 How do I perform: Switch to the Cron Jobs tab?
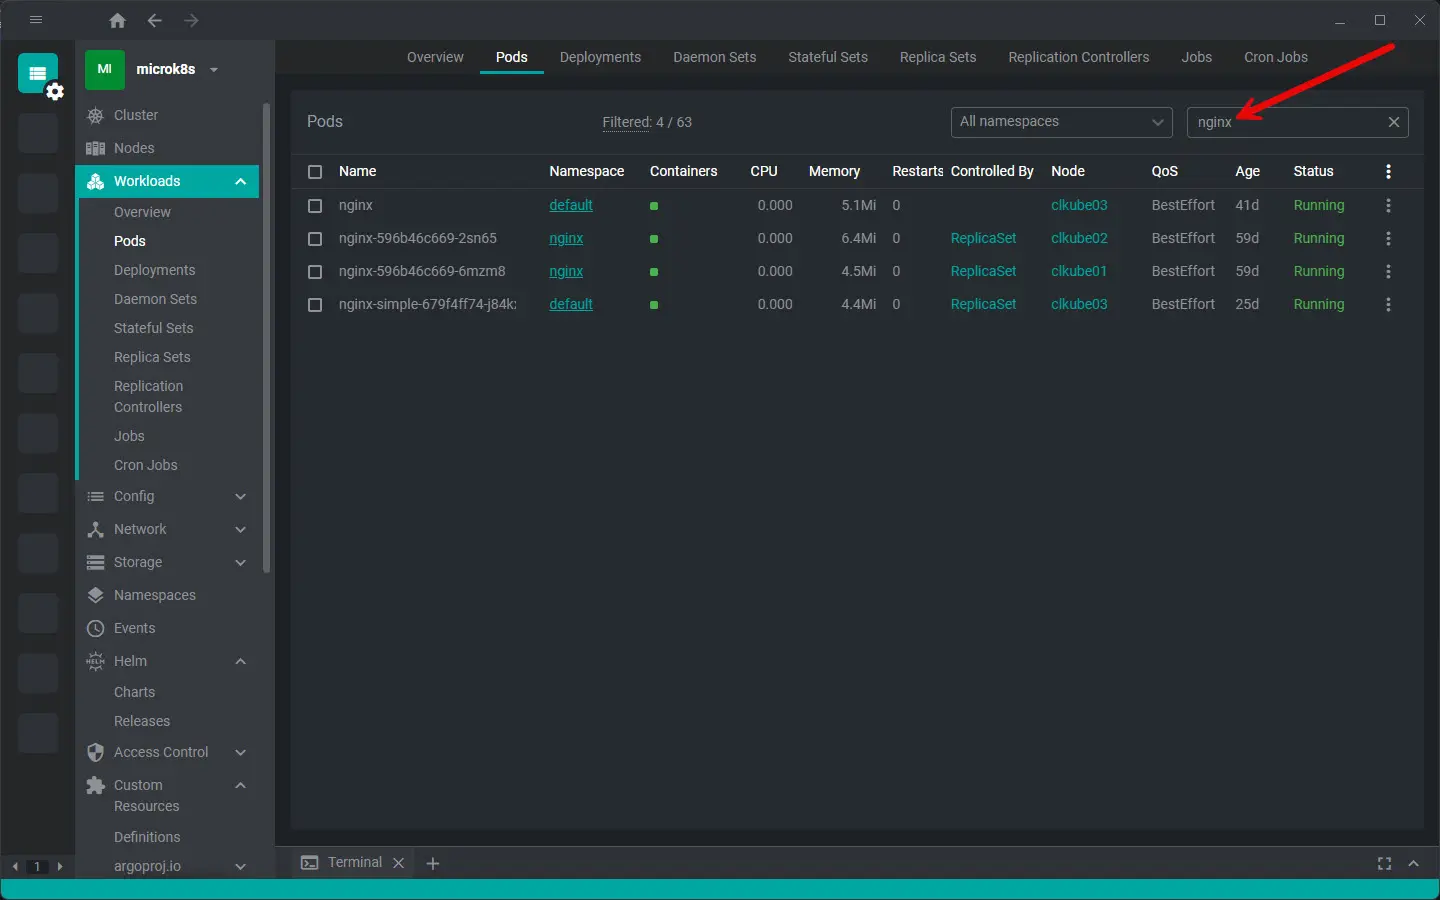click(x=1276, y=57)
